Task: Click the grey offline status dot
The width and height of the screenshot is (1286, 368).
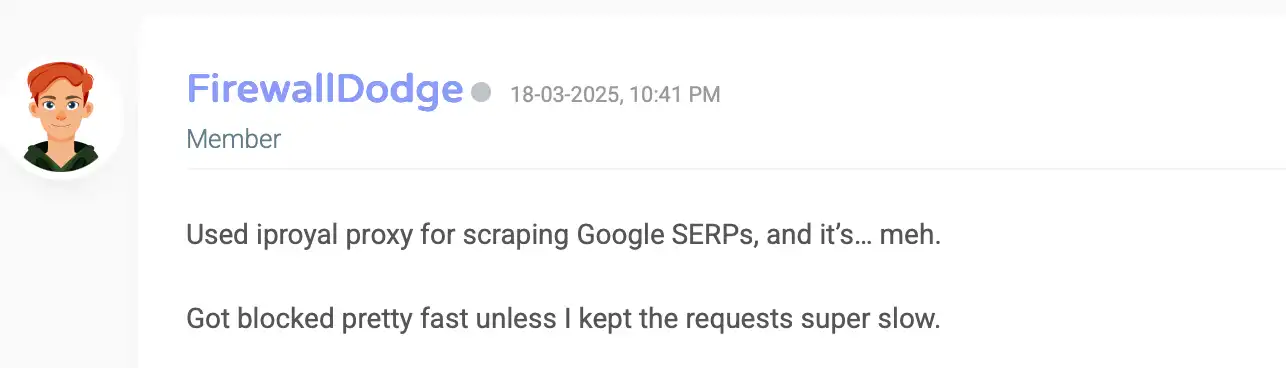Action: click(481, 92)
